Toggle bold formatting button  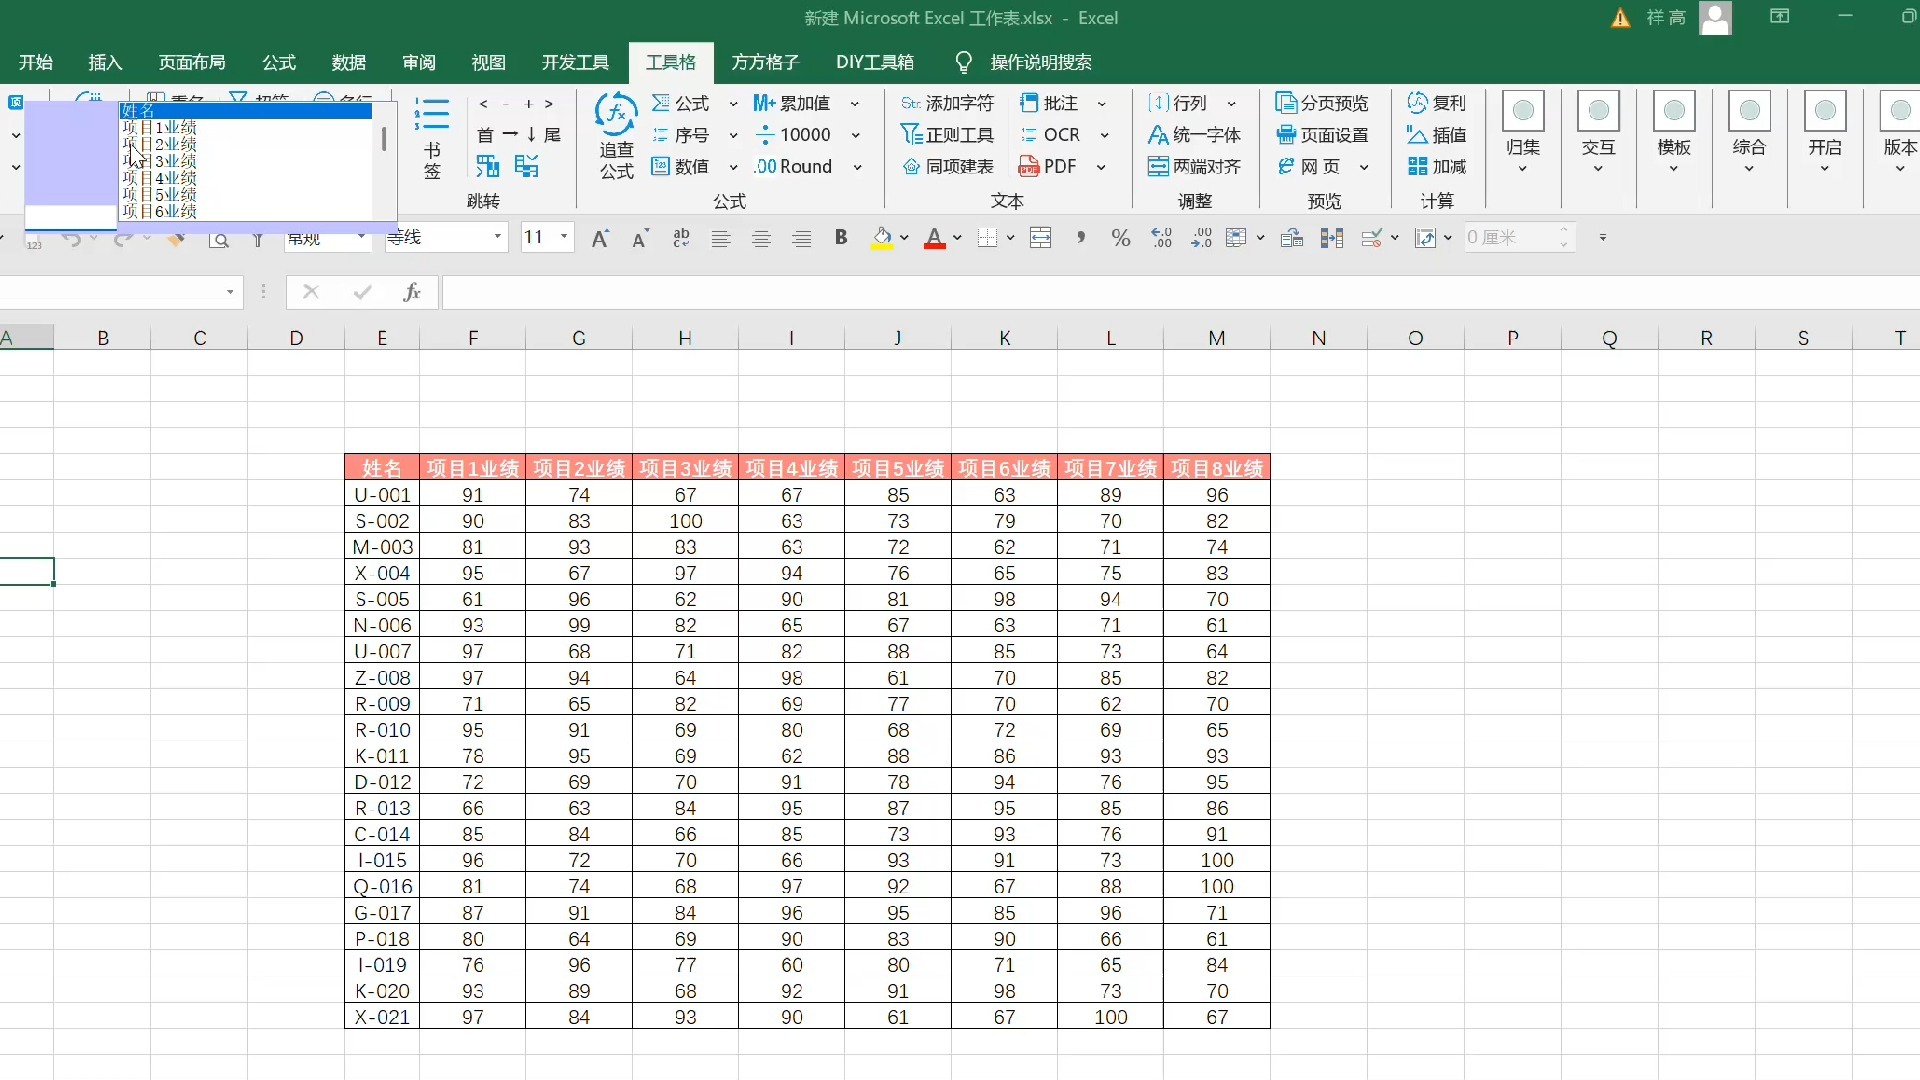click(x=841, y=238)
